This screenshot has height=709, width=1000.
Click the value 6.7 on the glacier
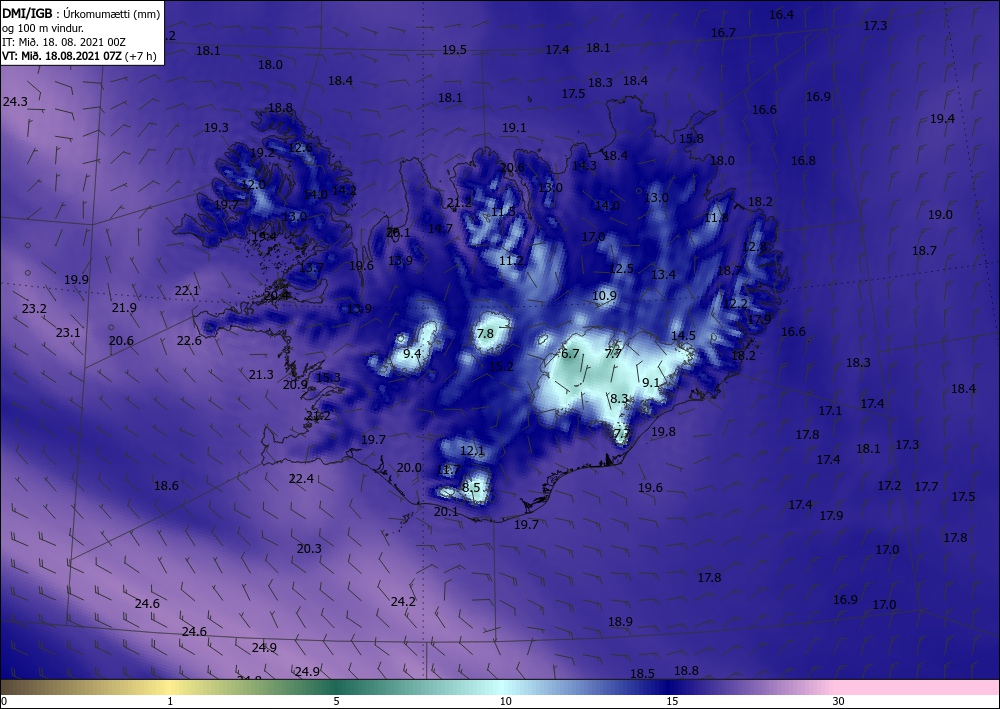pos(570,353)
